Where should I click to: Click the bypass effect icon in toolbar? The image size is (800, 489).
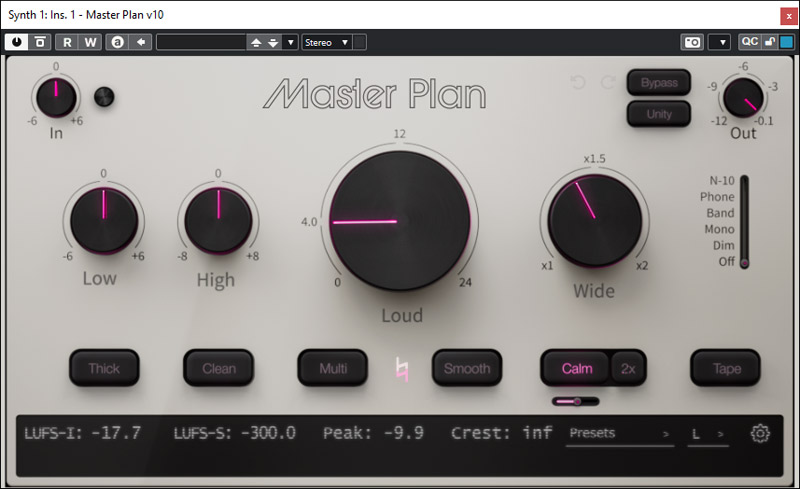pyautogui.click(x=40, y=42)
